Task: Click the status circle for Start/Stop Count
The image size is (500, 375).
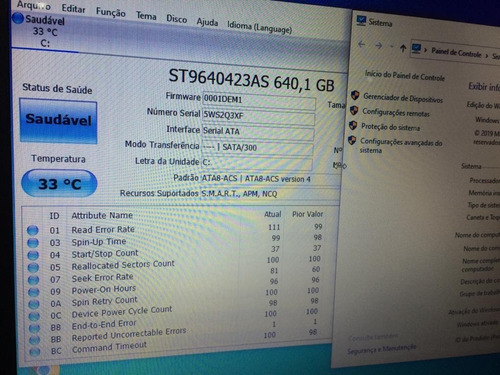Action: [33, 255]
